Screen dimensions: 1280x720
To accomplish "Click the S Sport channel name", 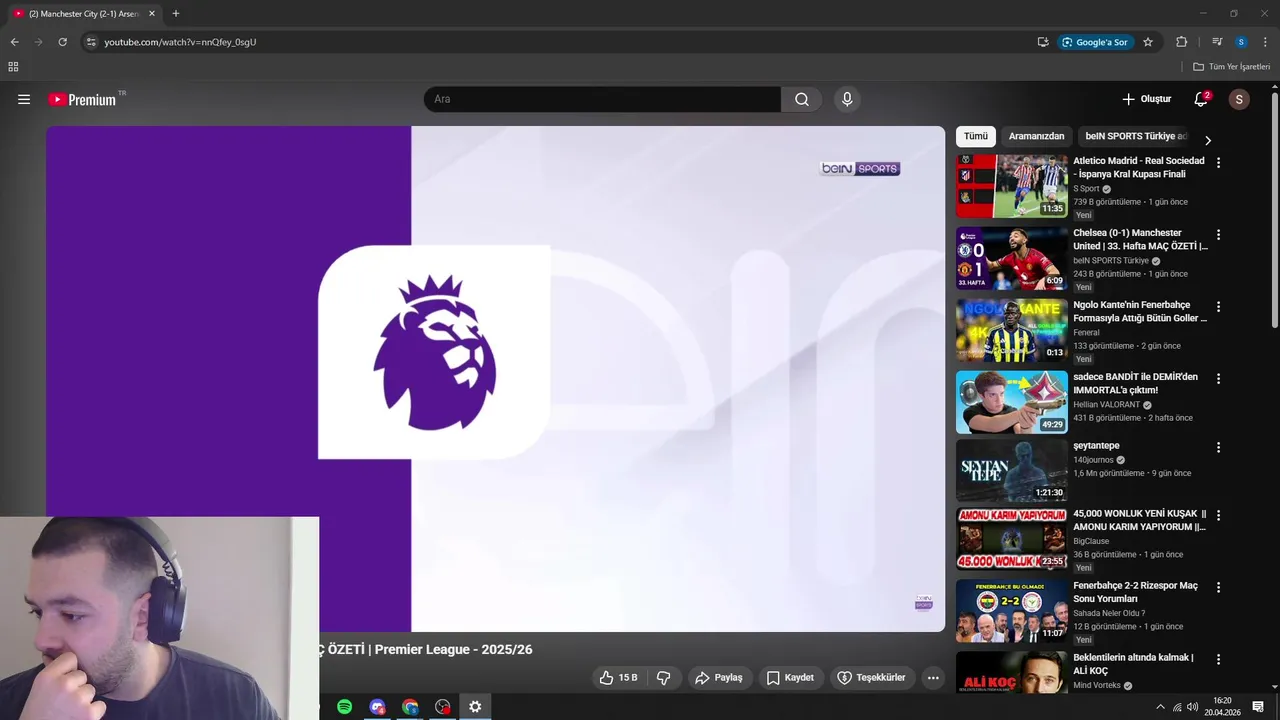I will pos(1086,189).
